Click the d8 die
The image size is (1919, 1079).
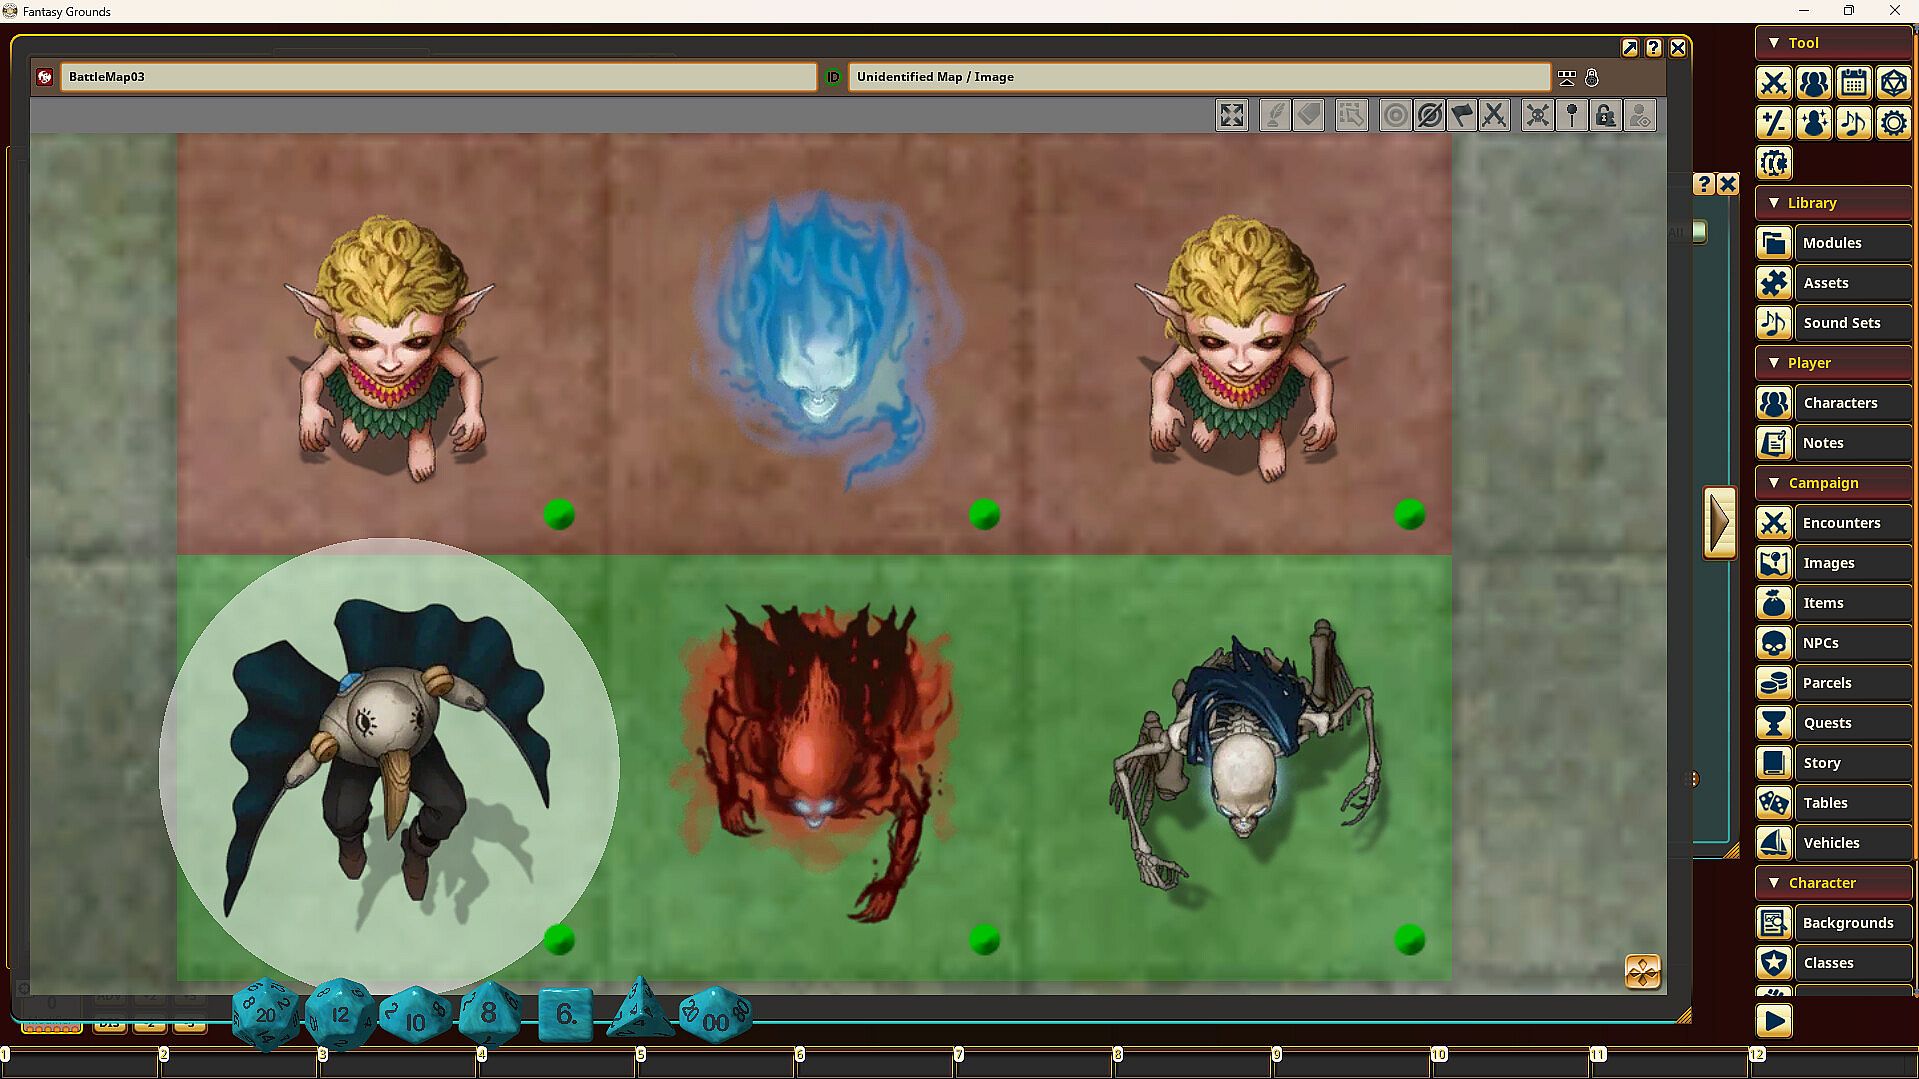tap(489, 1013)
